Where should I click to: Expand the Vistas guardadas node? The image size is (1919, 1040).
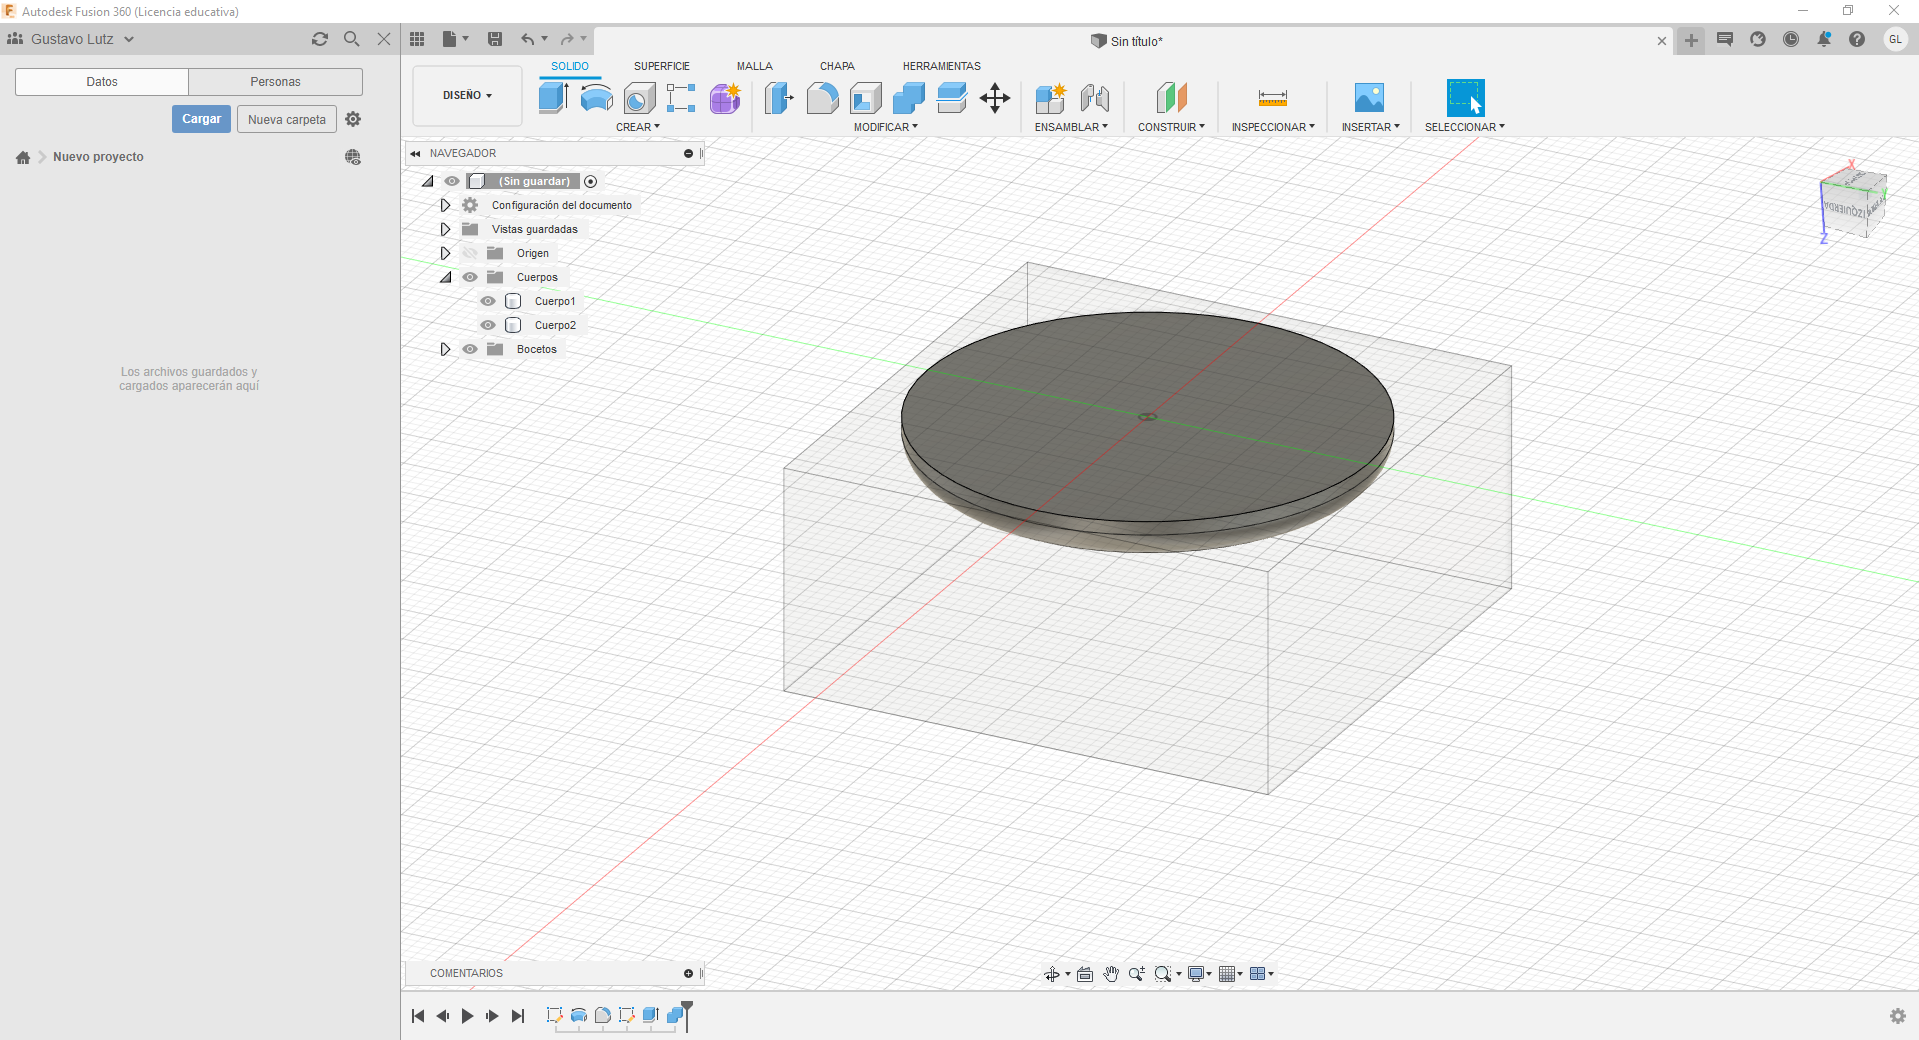[445, 229]
